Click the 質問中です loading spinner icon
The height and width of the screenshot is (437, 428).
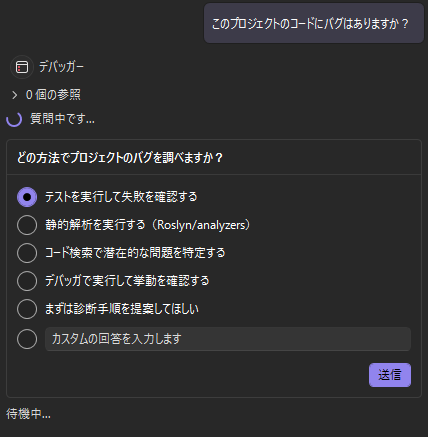click(x=14, y=119)
